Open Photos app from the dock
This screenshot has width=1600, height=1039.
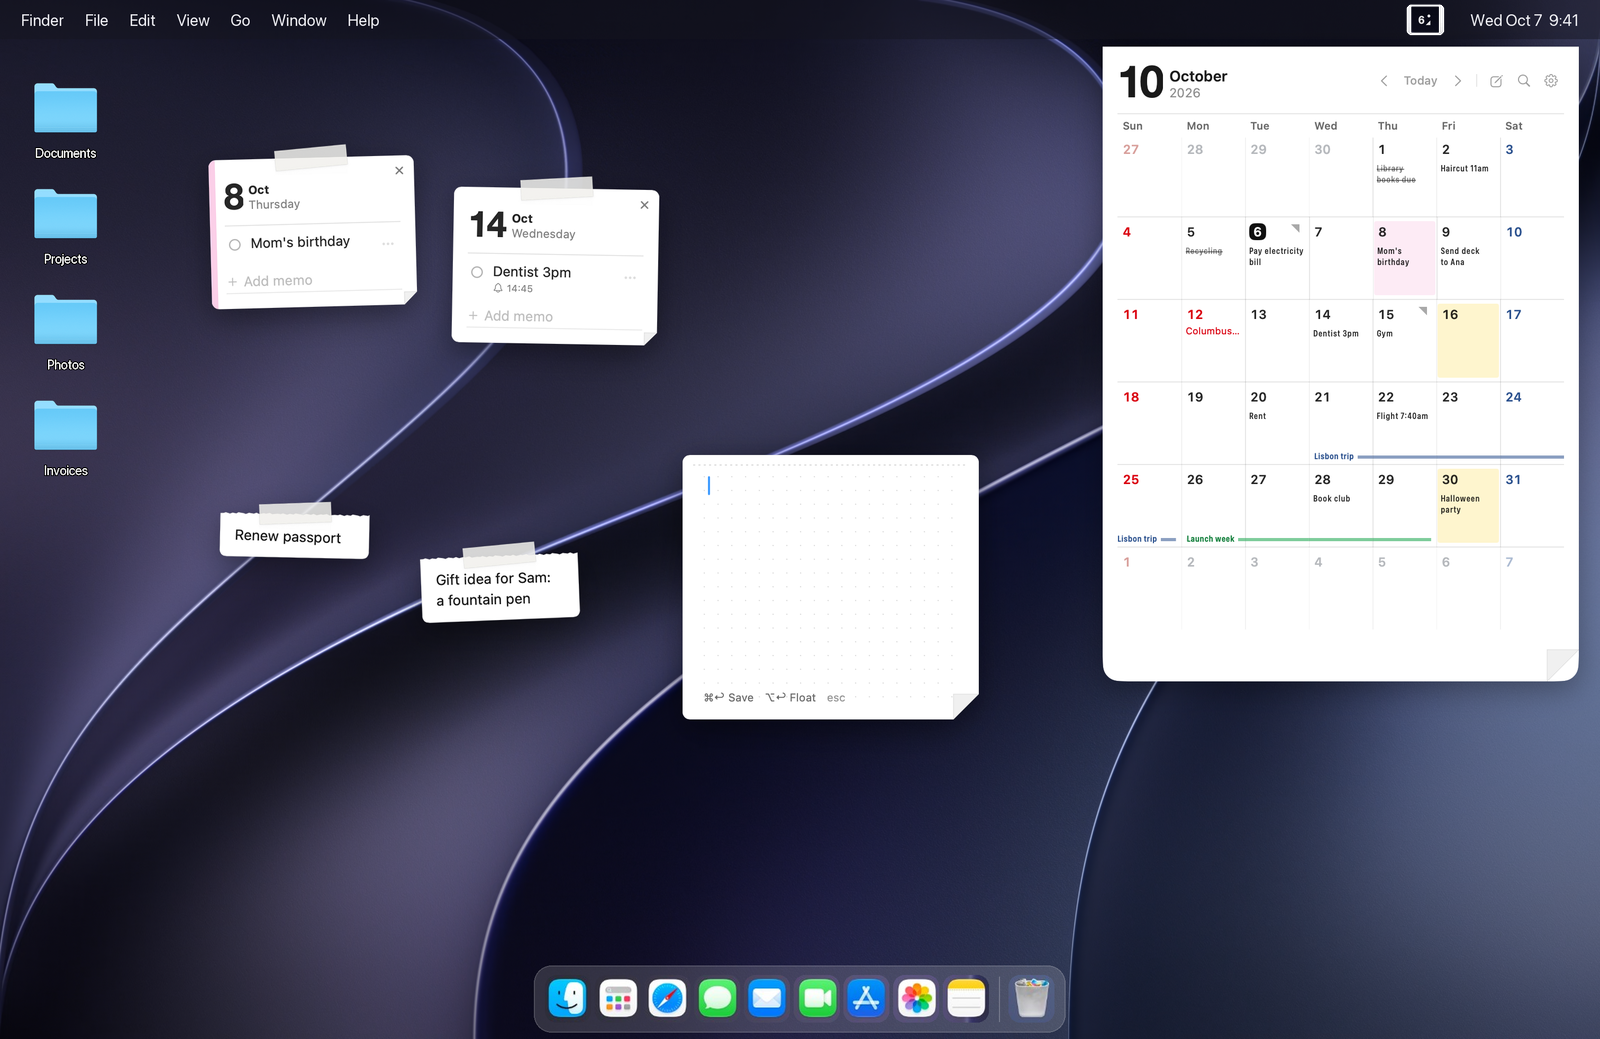916,998
